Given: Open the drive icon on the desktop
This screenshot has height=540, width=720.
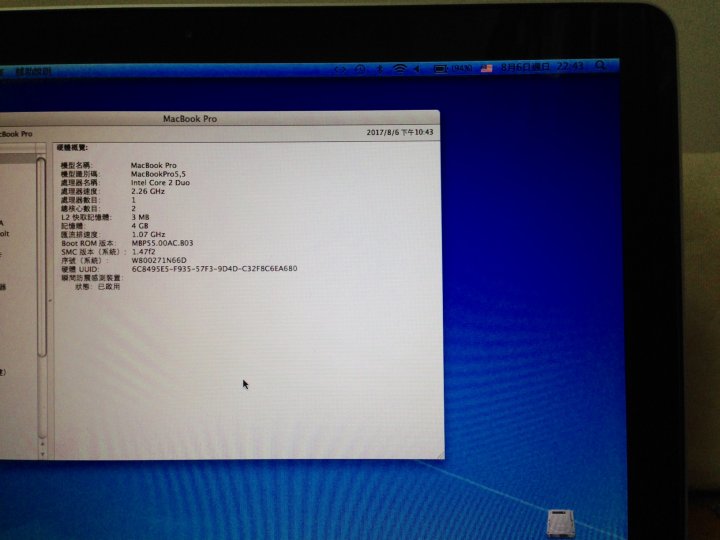Looking at the screenshot, I should 560,523.
